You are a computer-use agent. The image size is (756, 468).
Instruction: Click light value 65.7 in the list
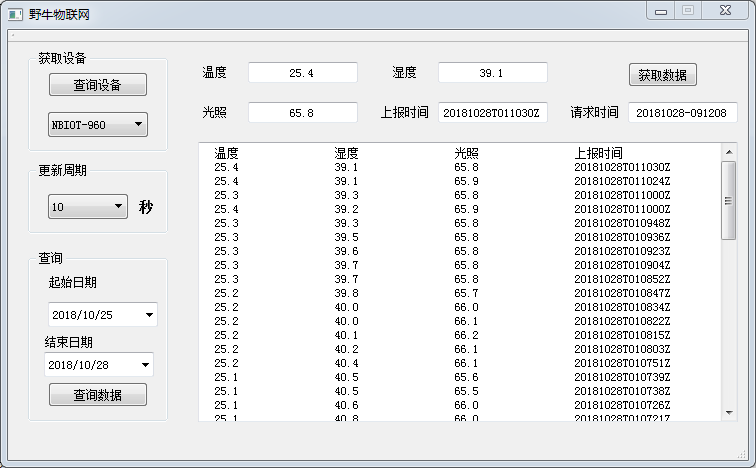click(x=466, y=293)
